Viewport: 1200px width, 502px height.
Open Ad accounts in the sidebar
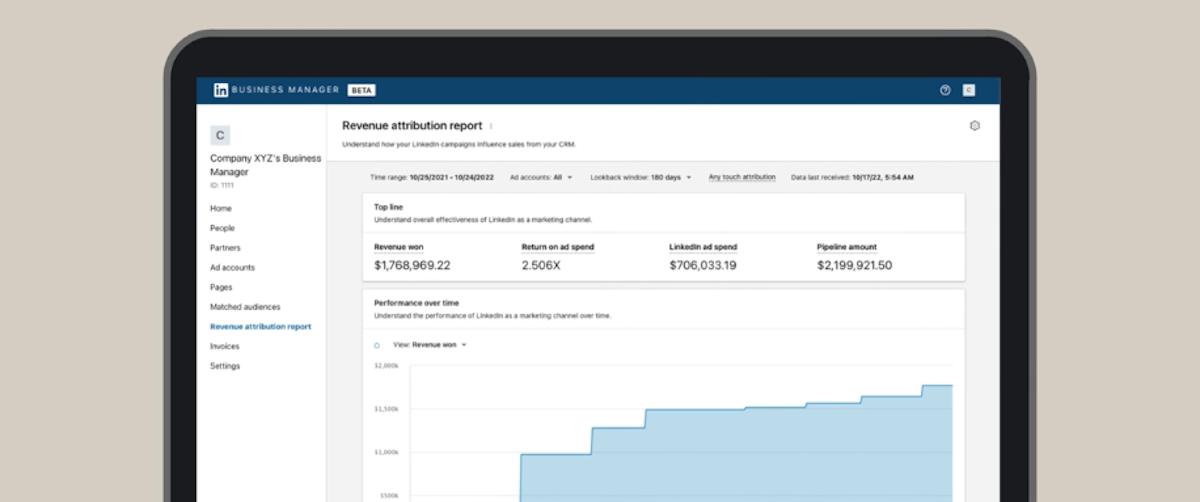(232, 267)
